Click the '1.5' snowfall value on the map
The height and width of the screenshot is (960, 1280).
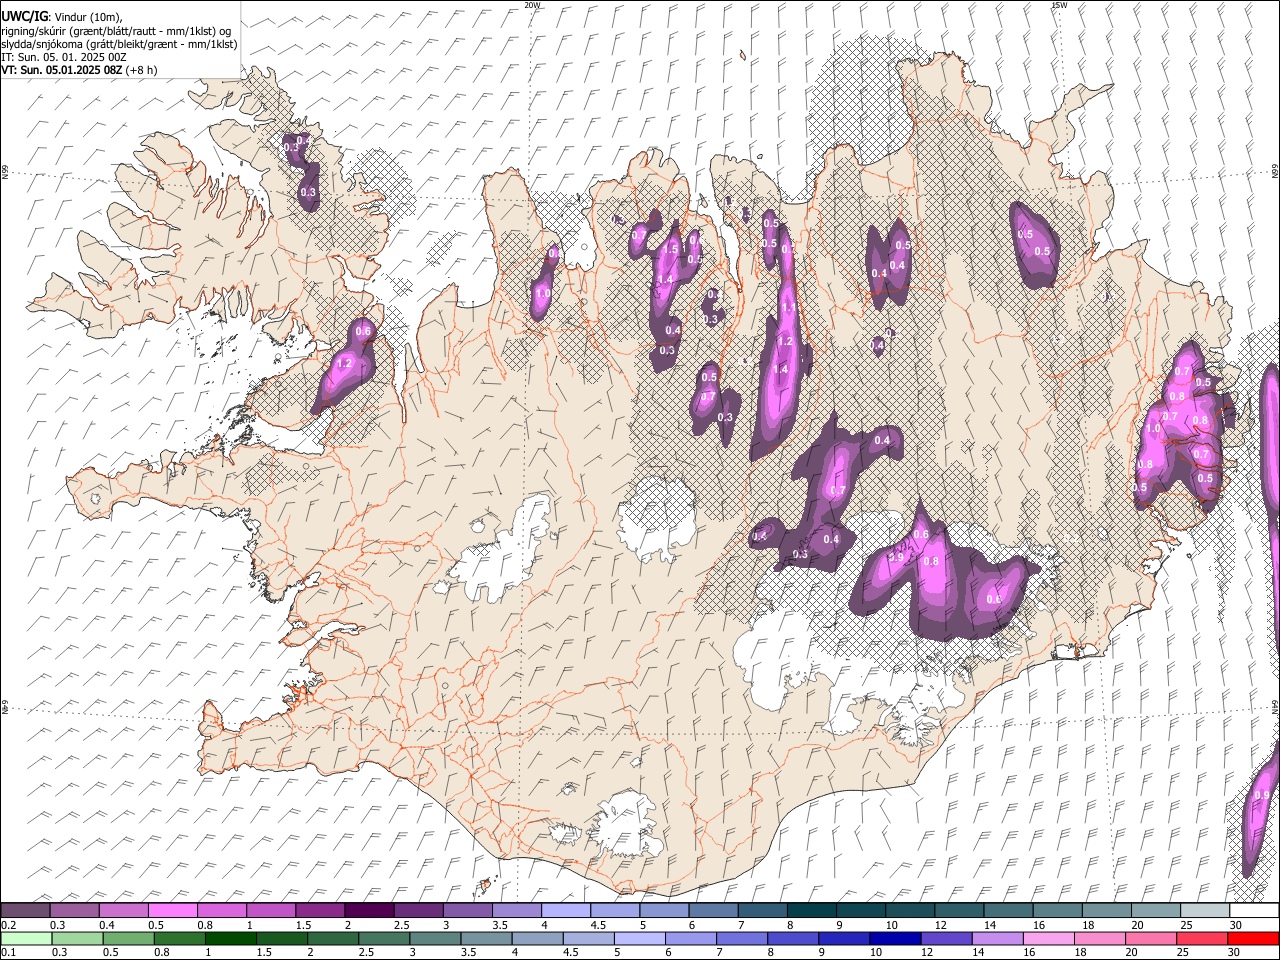[x=671, y=249]
